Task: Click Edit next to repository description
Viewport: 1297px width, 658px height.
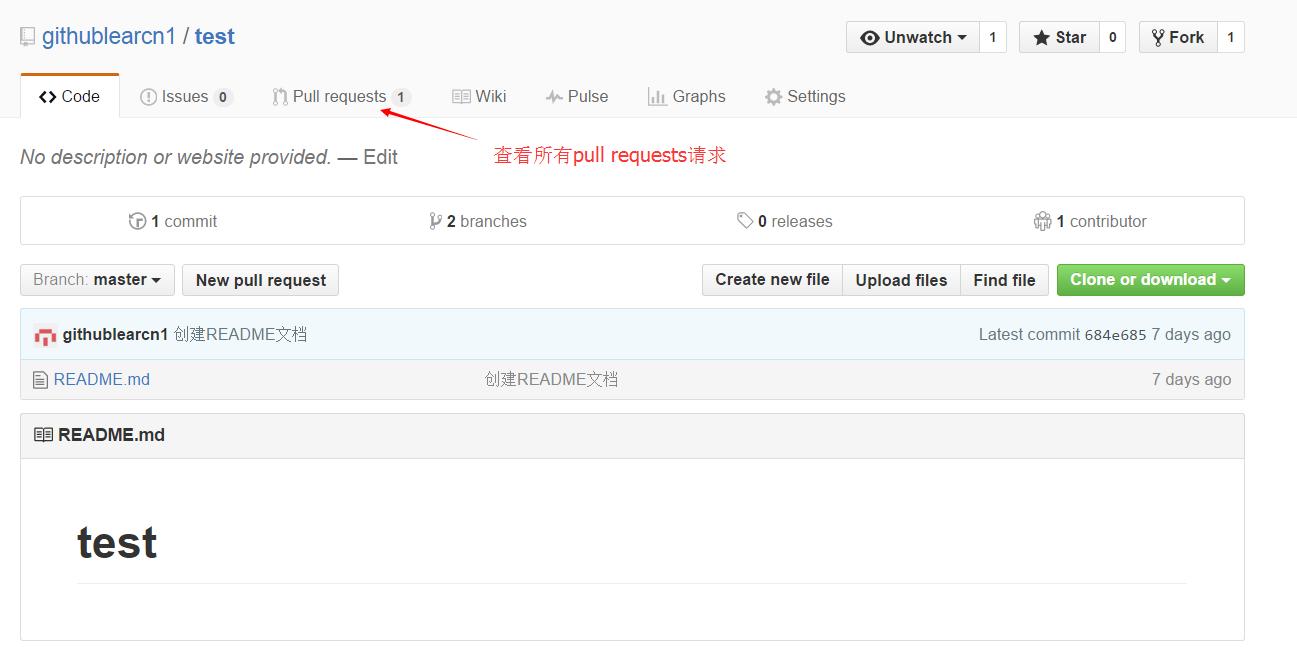Action: (381, 157)
